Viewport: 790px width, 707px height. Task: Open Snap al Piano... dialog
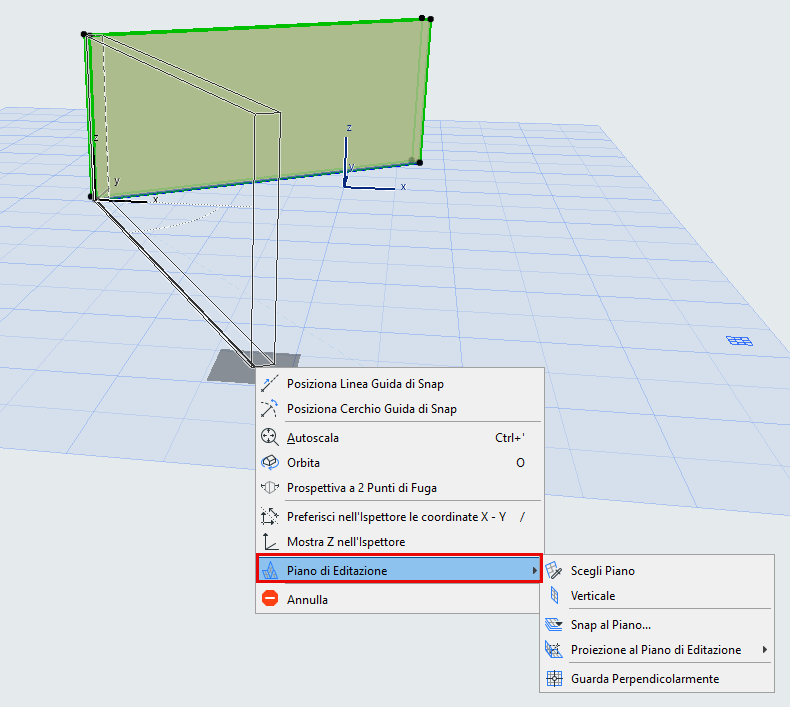click(657, 625)
